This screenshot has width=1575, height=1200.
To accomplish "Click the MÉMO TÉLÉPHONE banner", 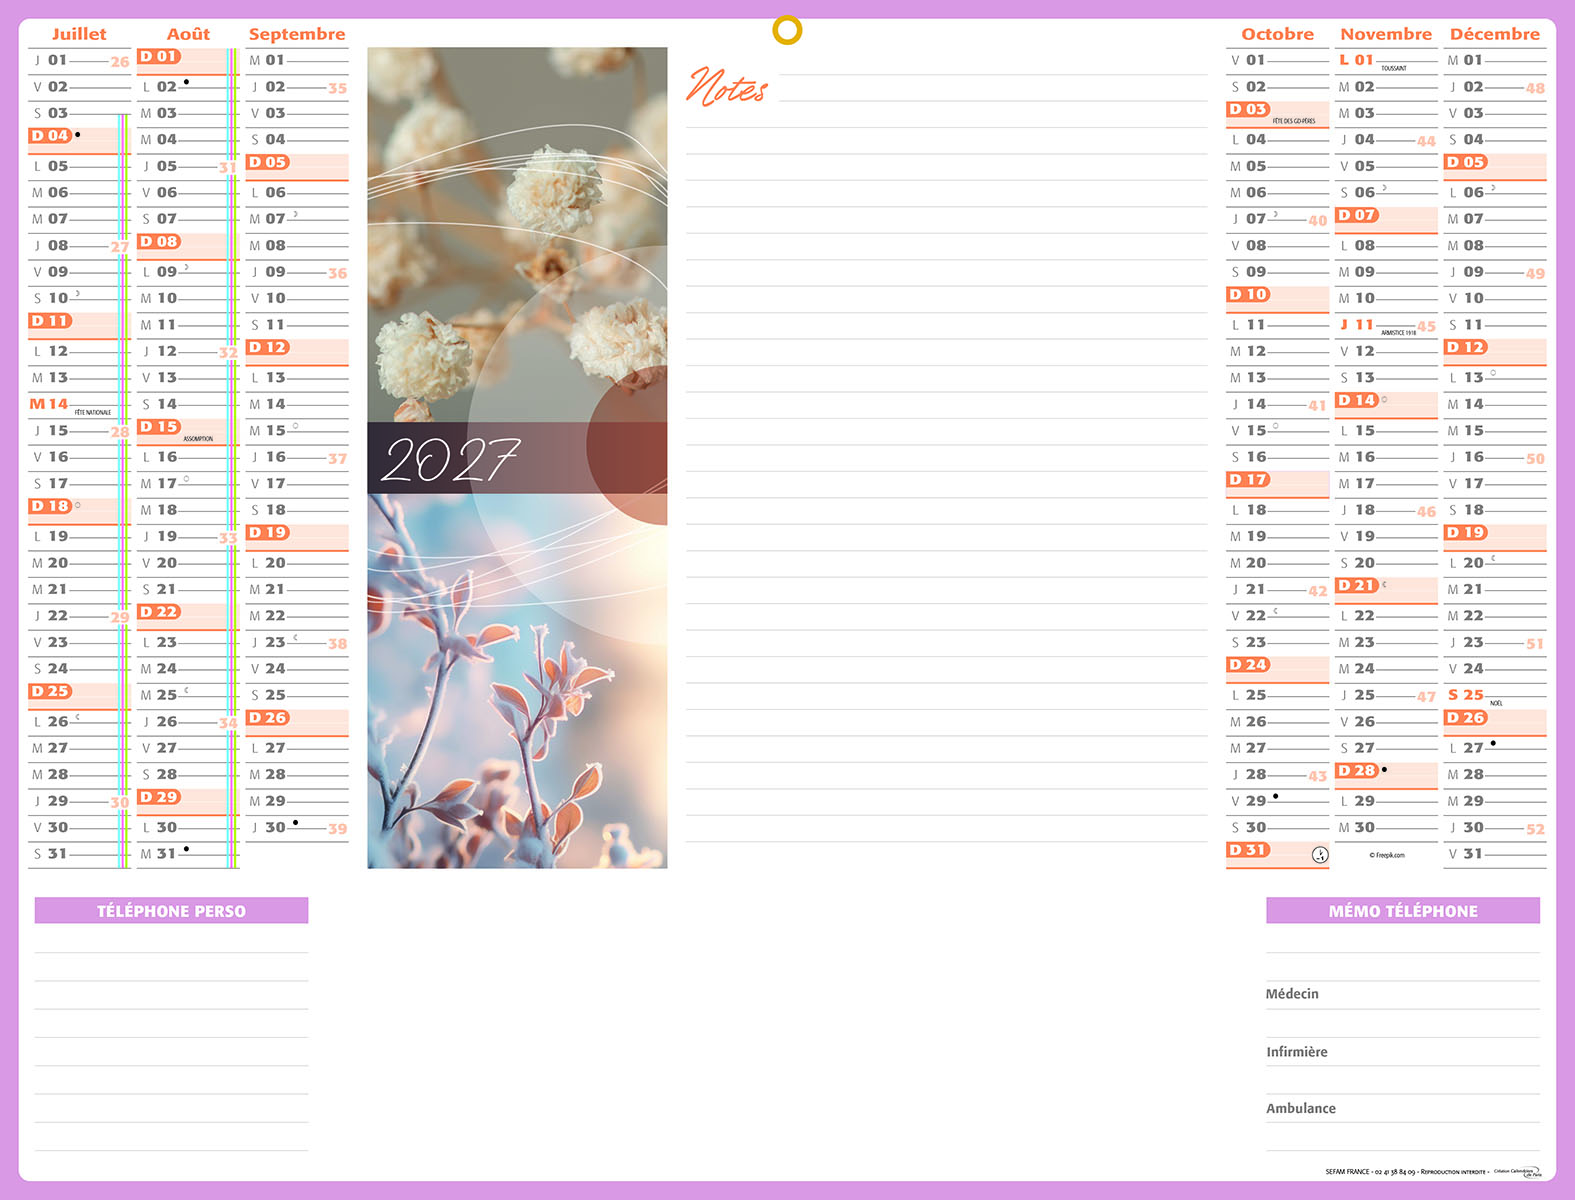I will tap(1402, 911).
